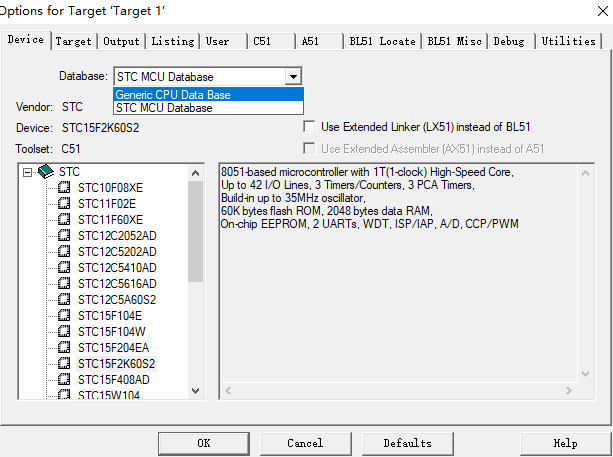Collapse the STC vendor tree node
Viewport: 613px width, 457px height.
[x=27, y=172]
